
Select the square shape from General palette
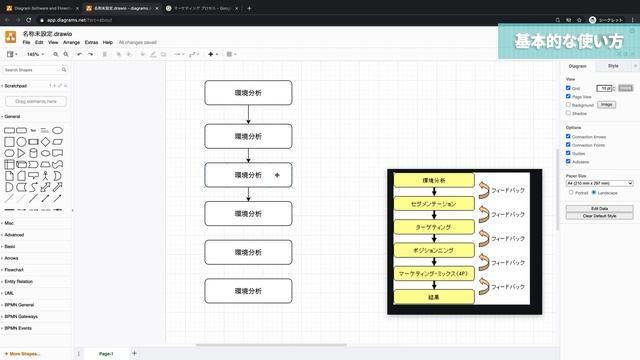[9, 142]
